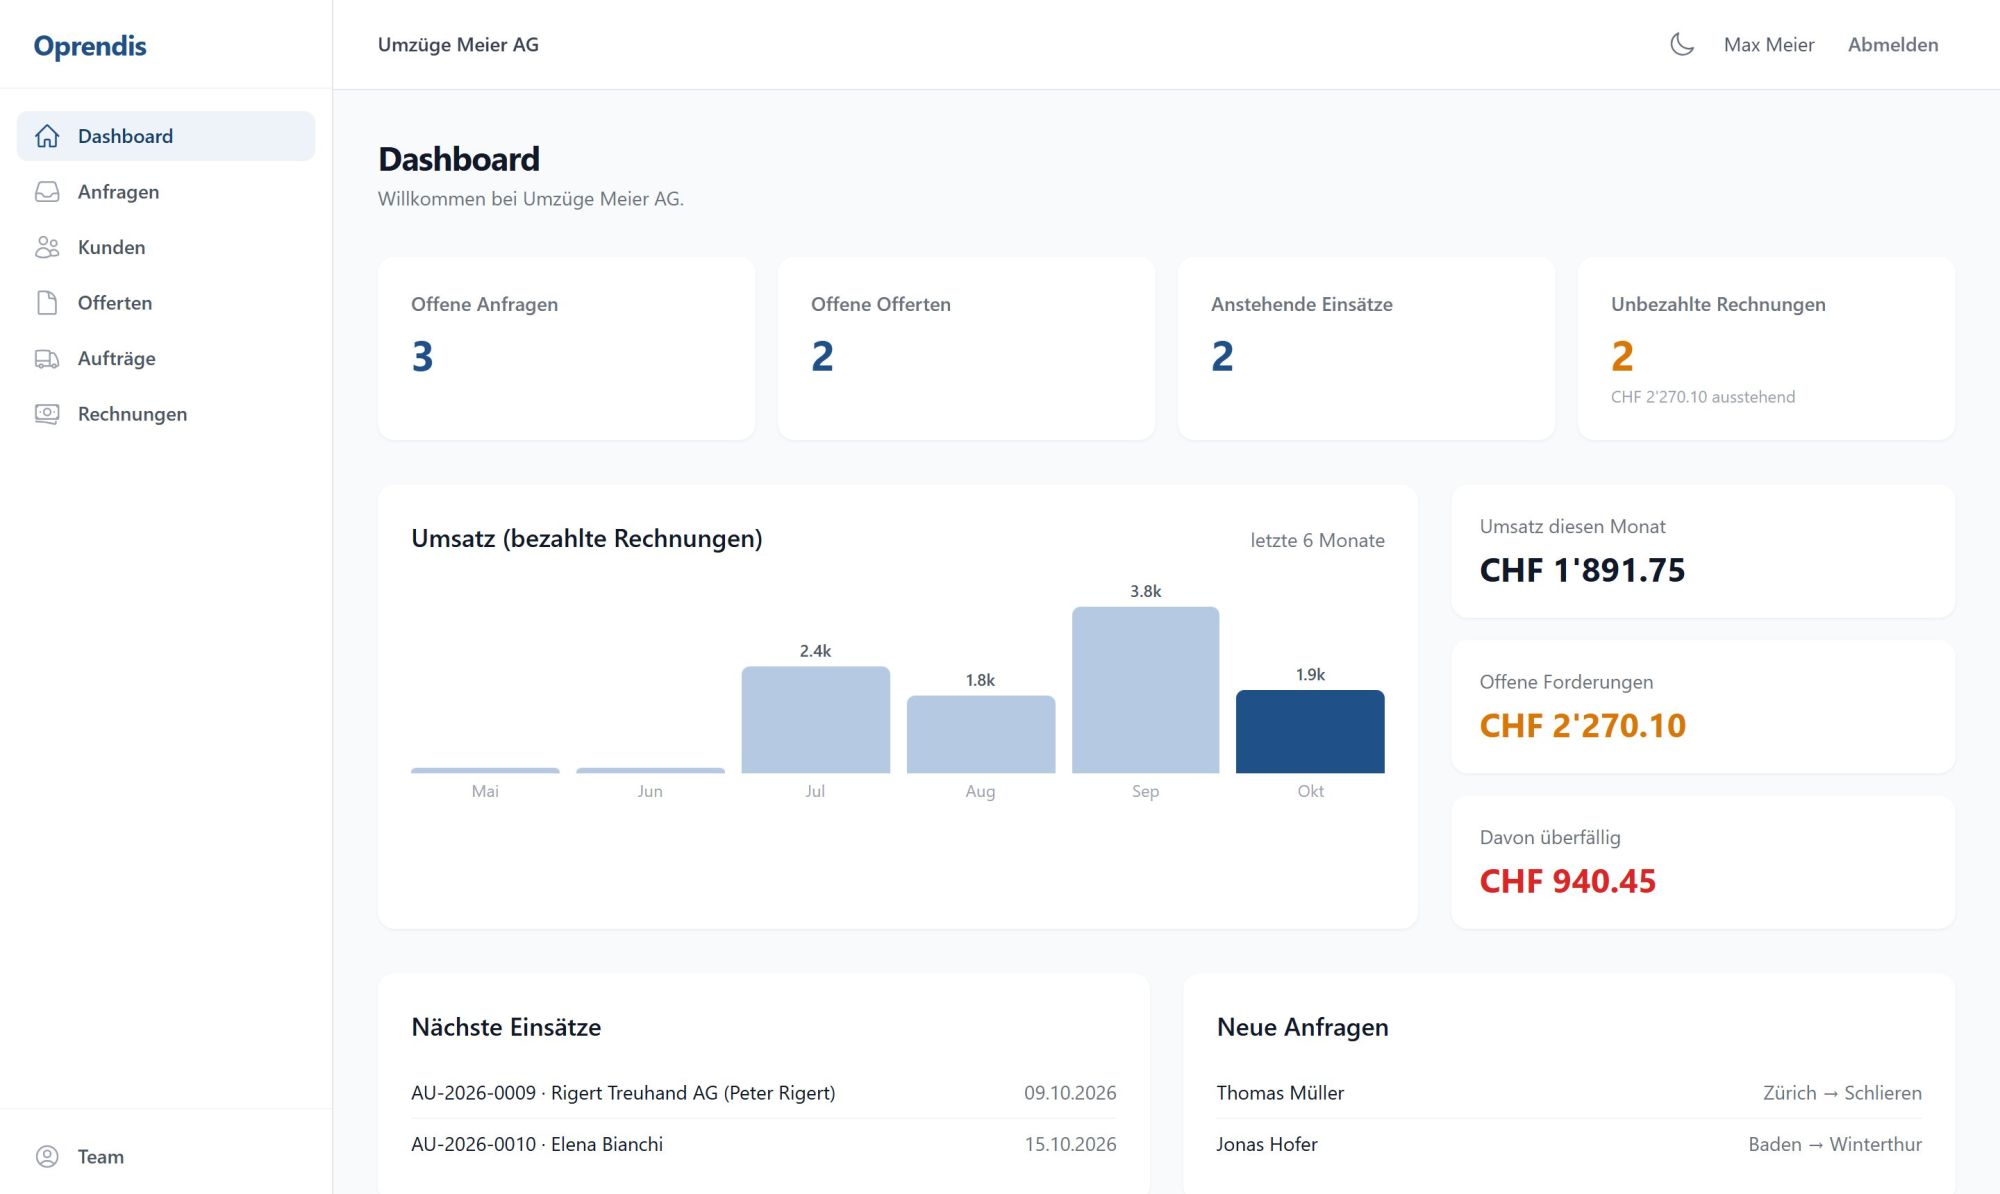Navigate to the Aufträge label
2000x1194 pixels.
117,358
